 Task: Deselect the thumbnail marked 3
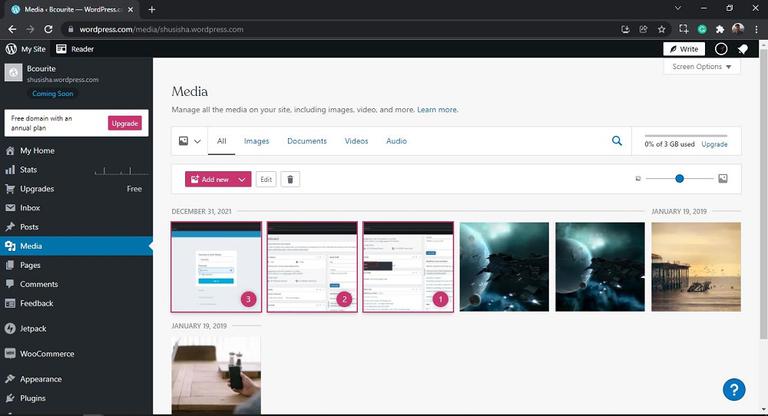[x=216, y=267]
